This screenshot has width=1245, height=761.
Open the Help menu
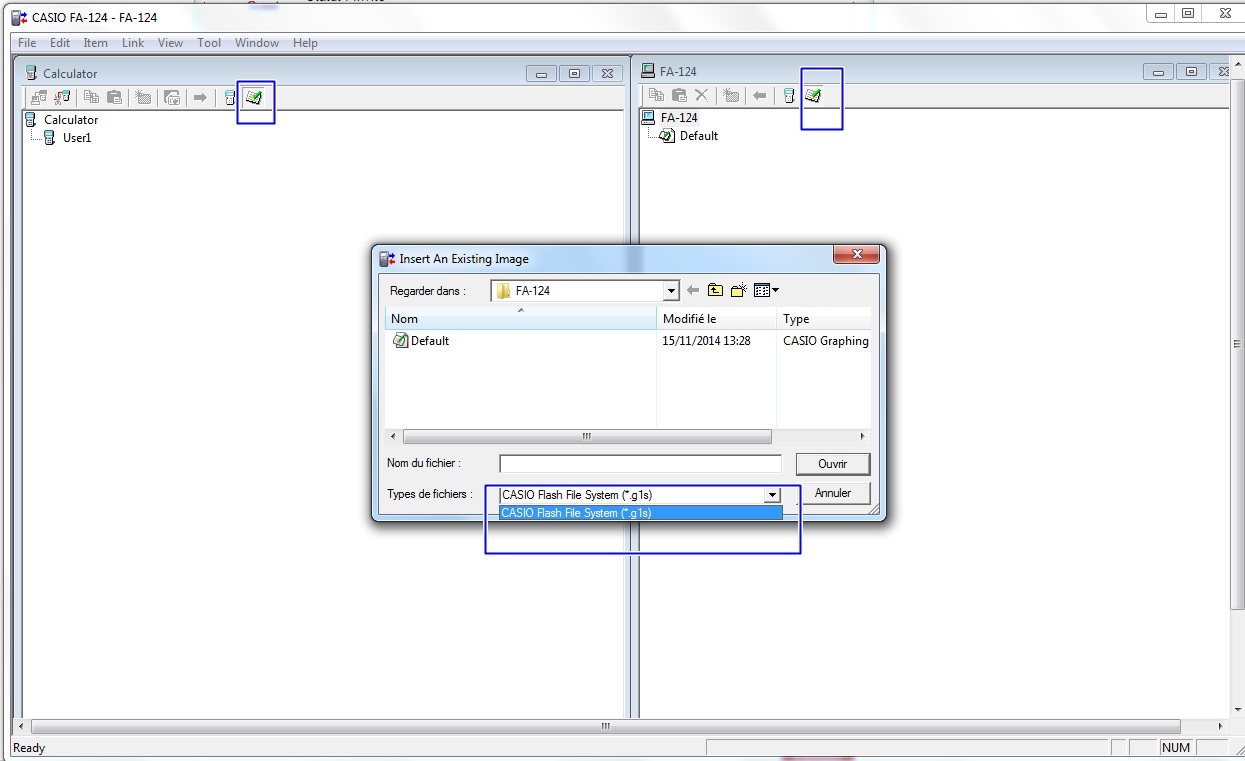click(x=305, y=43)
